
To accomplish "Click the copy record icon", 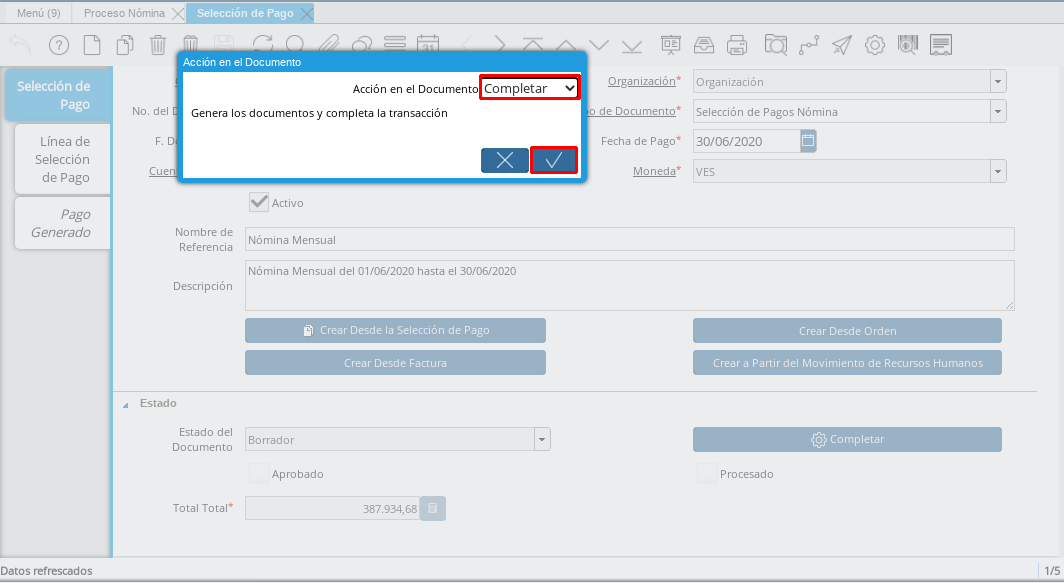I will coord(124,45).
